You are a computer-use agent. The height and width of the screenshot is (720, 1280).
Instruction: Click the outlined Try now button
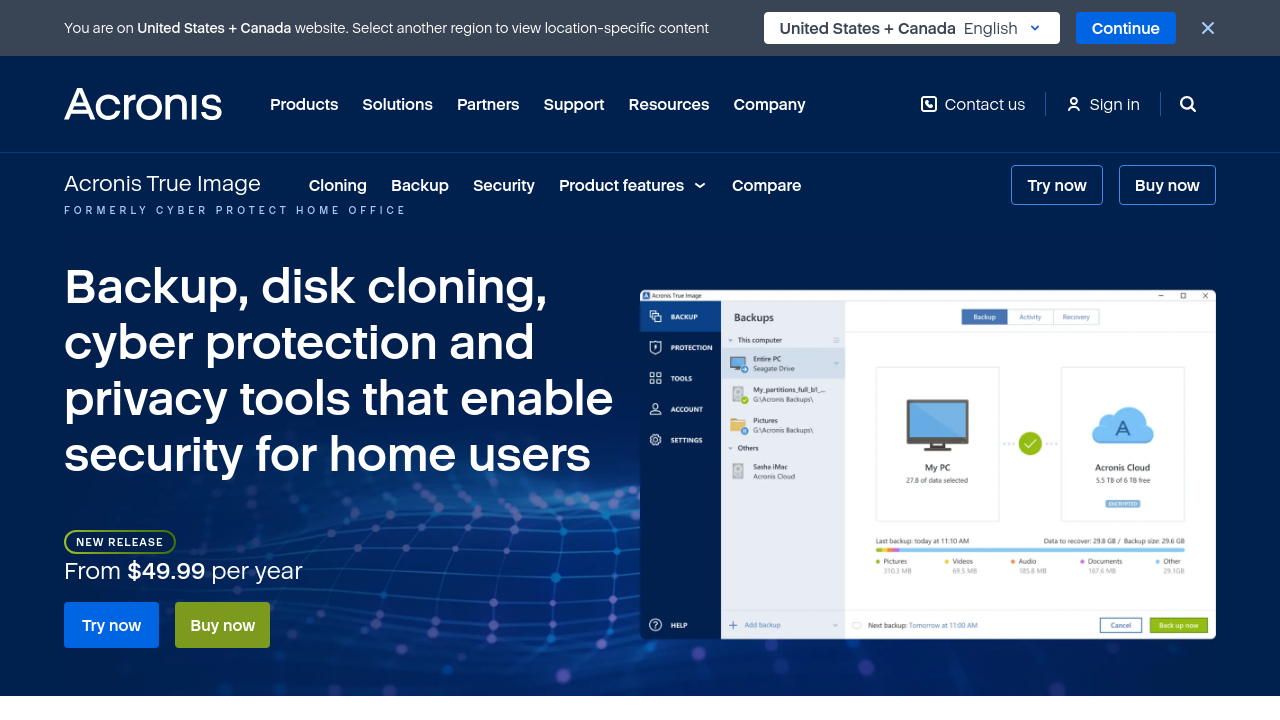(x=1056, y=185)
